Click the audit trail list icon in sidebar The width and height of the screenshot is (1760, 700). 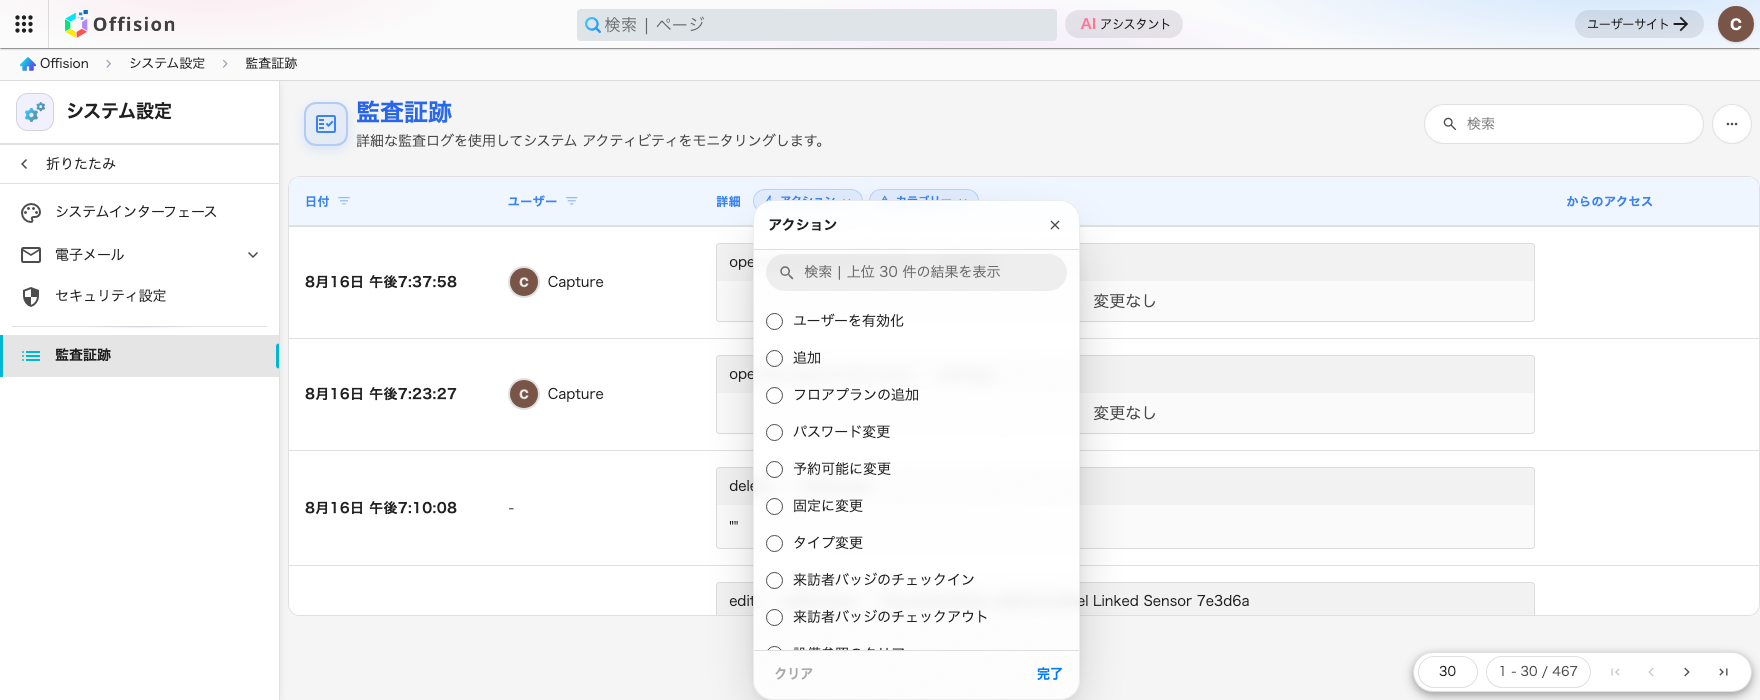(x=31, y=356)
